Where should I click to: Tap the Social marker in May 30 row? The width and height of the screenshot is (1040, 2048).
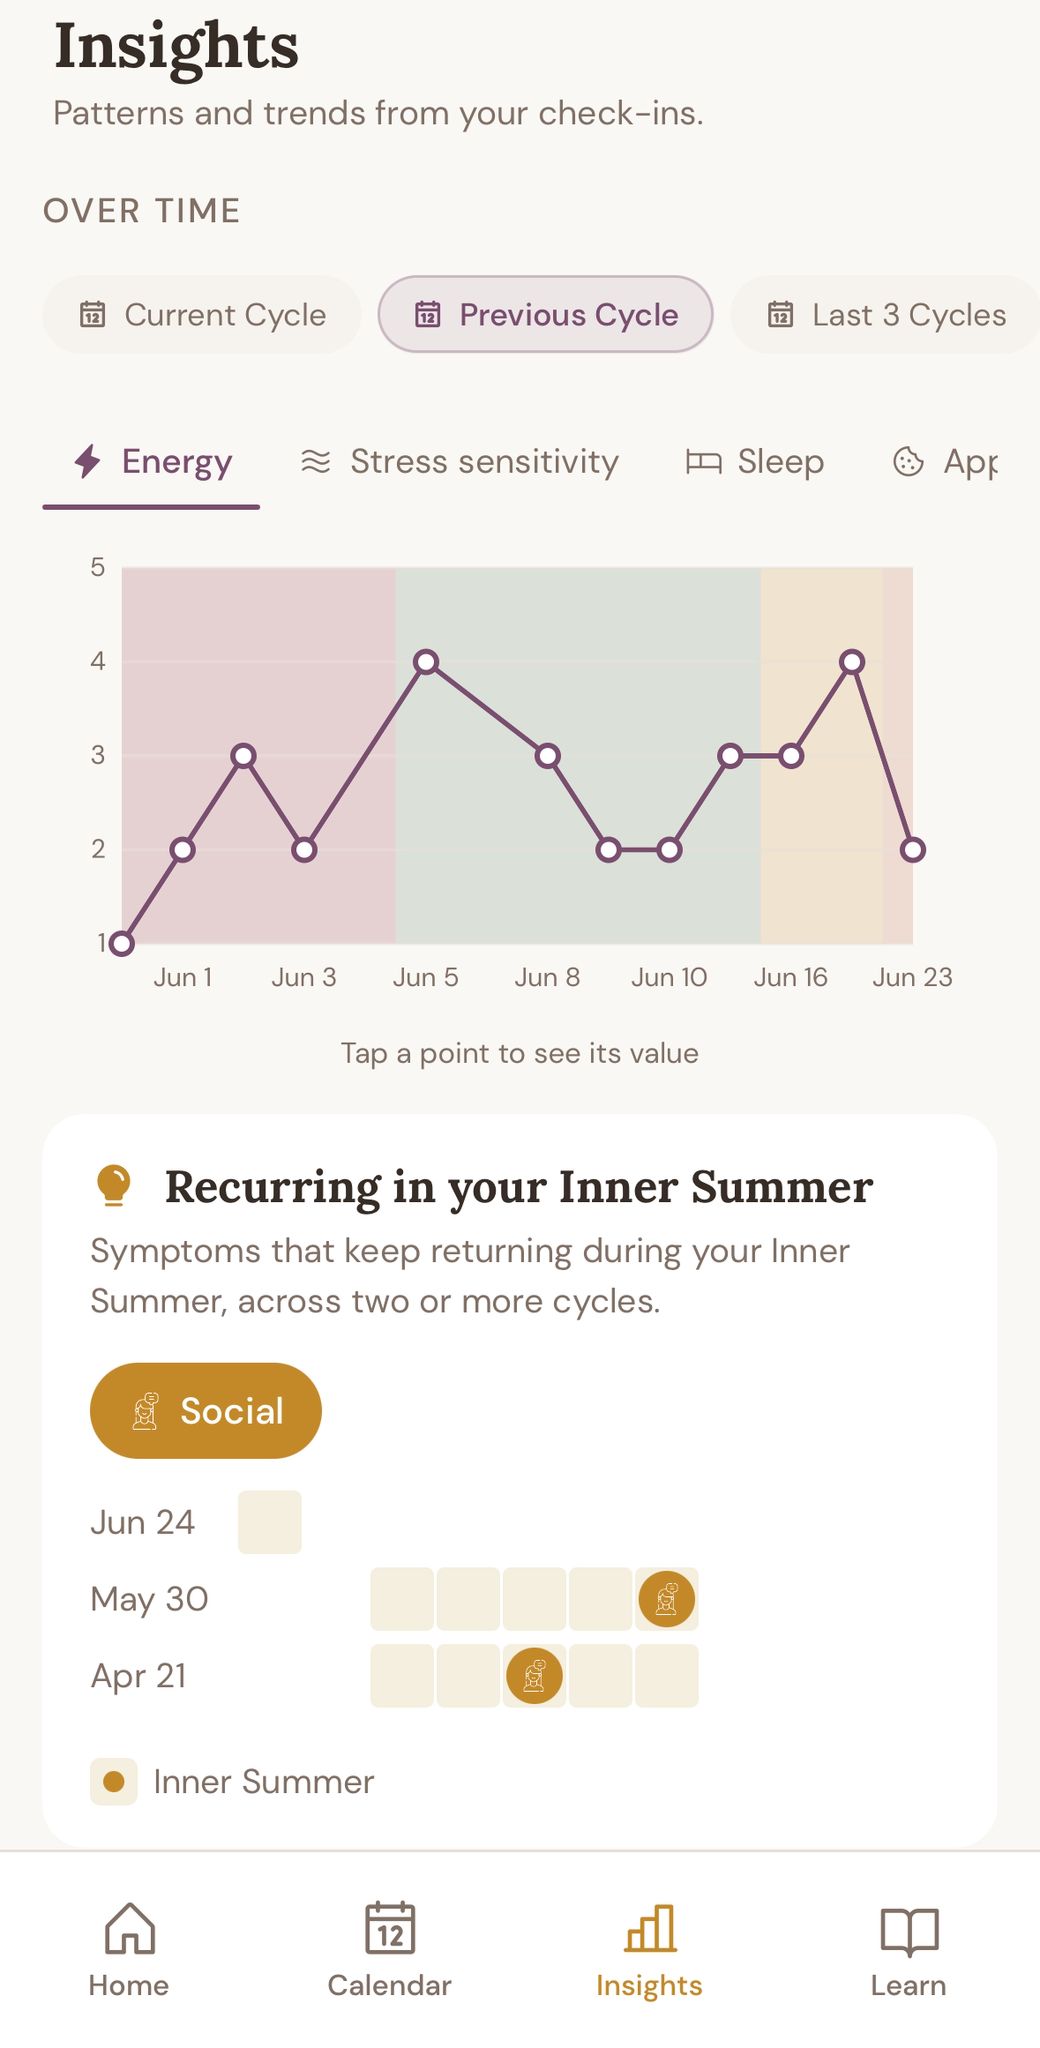[x=666, y=1599]
